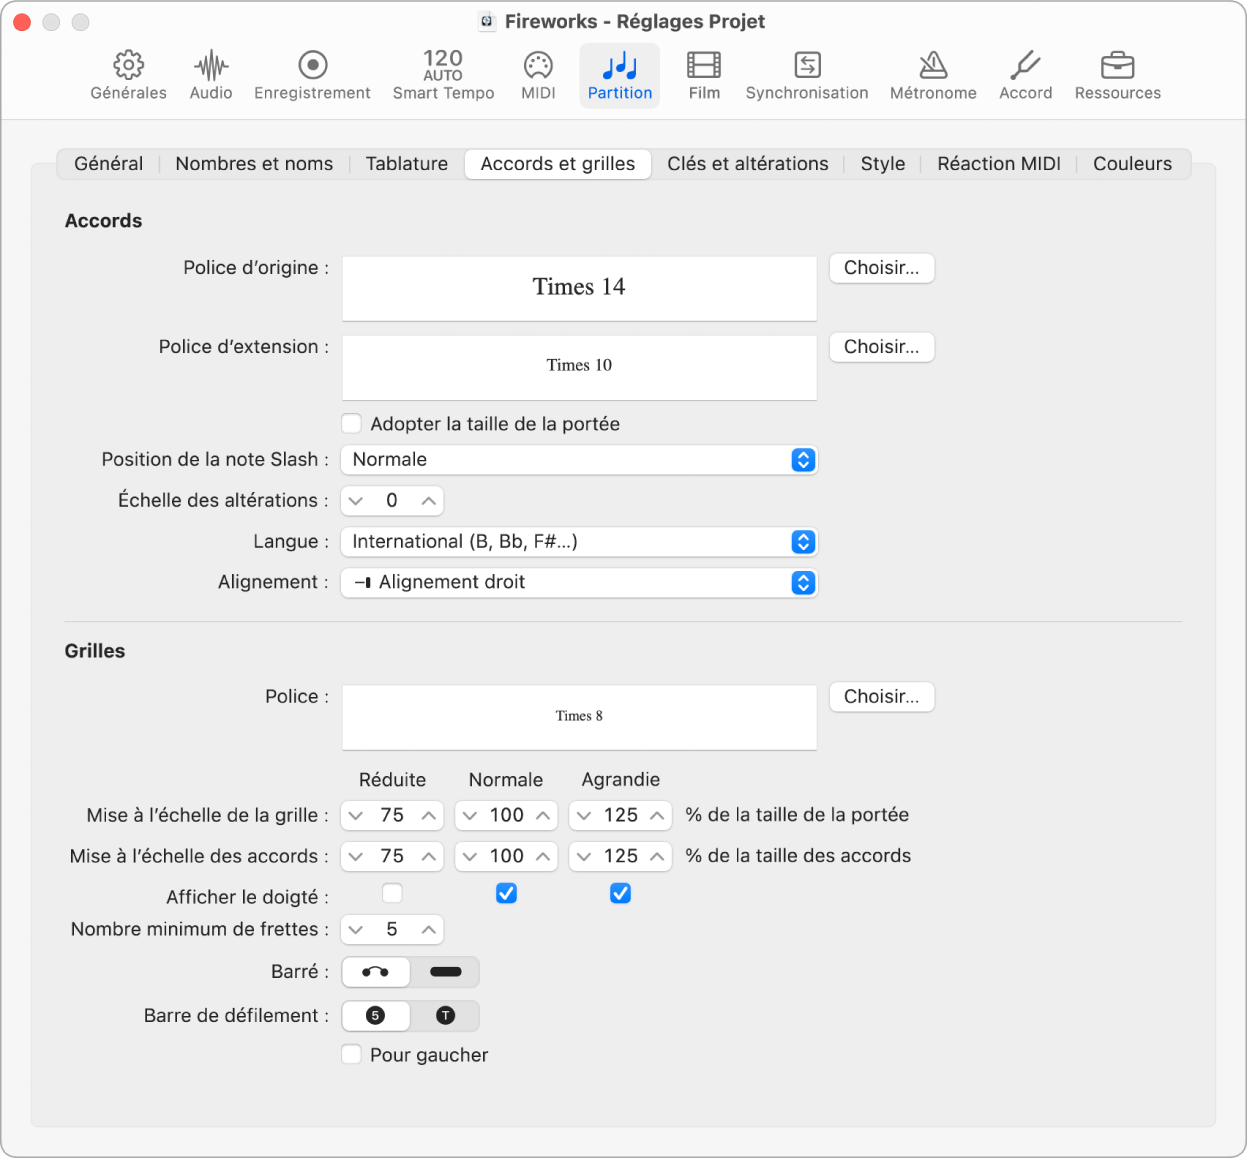The height and width of the screenshot is (1160, 1248).
Task: Open the Alignement pop-up menu
Action: [x=579, y=583]
